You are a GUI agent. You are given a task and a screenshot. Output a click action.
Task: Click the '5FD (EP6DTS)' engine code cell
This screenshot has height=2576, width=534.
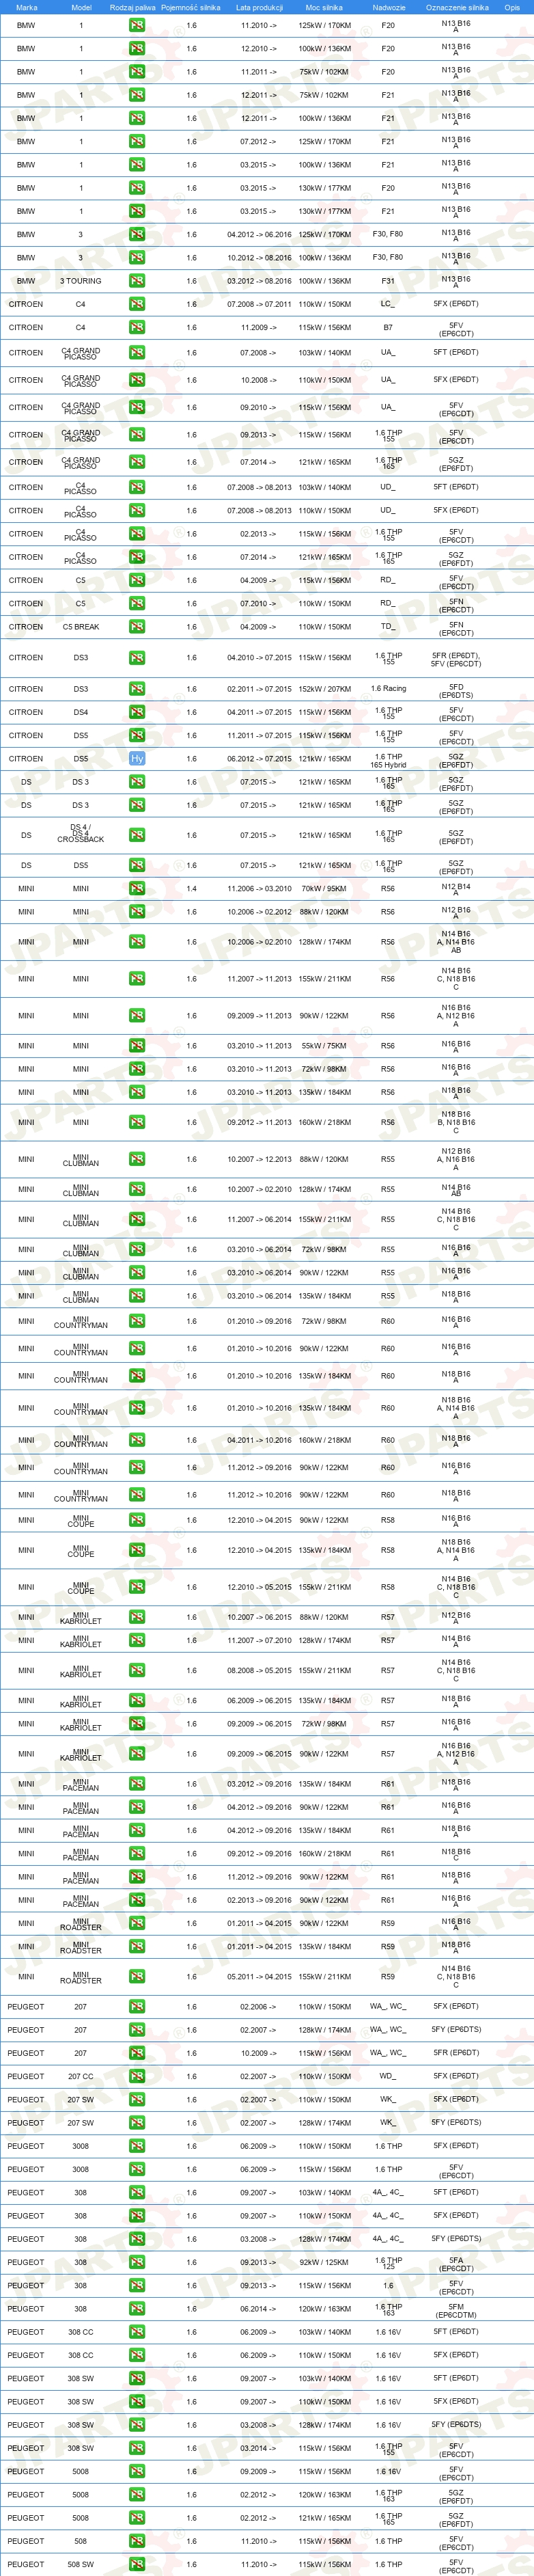click(x=456, y=691)
